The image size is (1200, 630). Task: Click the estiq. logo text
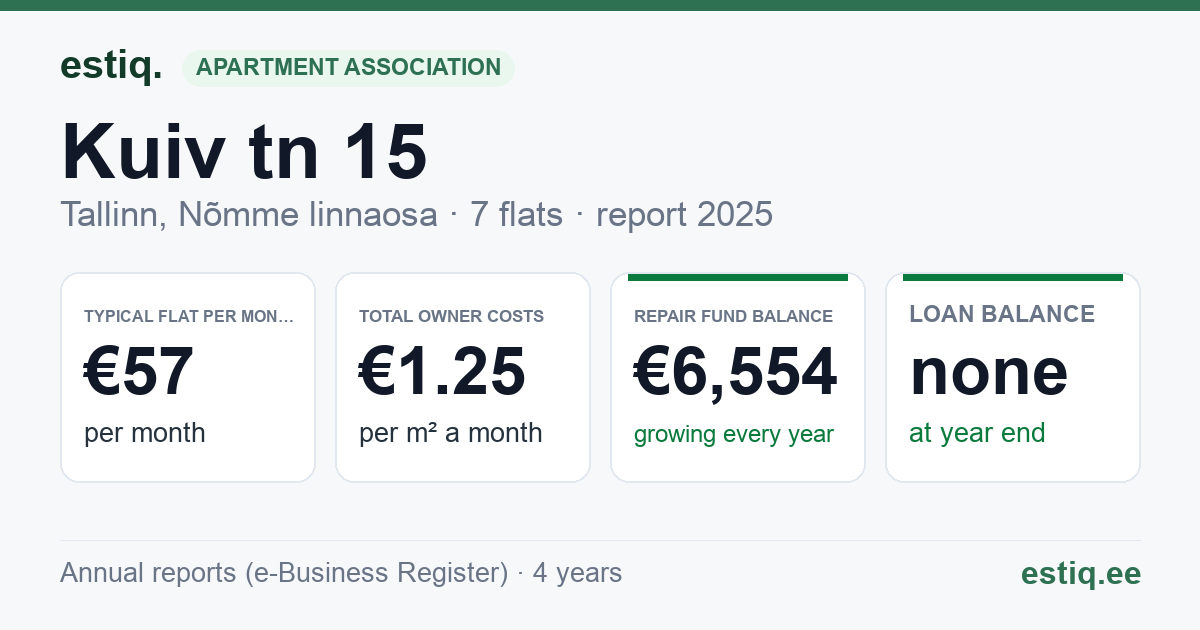(111, 66)
